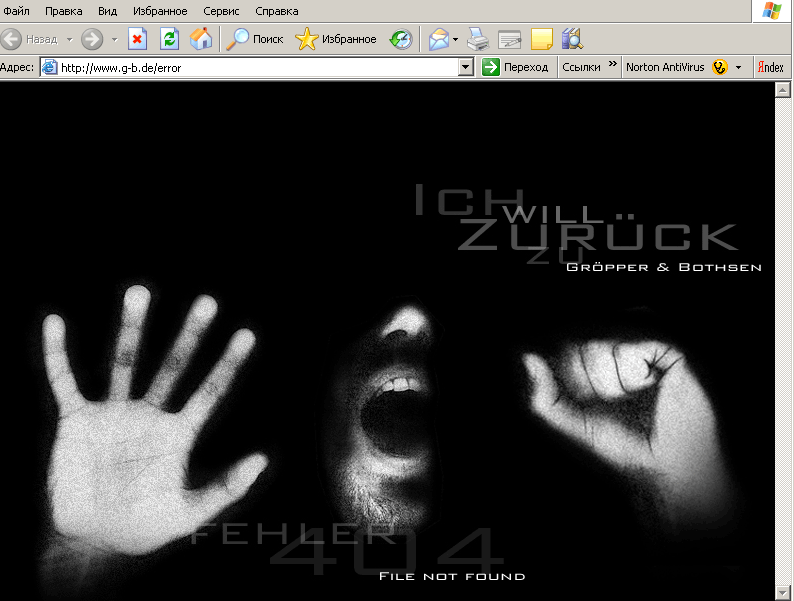Open the Файл menu
Viewport: 794px width, 601px height.
[x=16, y=11]
